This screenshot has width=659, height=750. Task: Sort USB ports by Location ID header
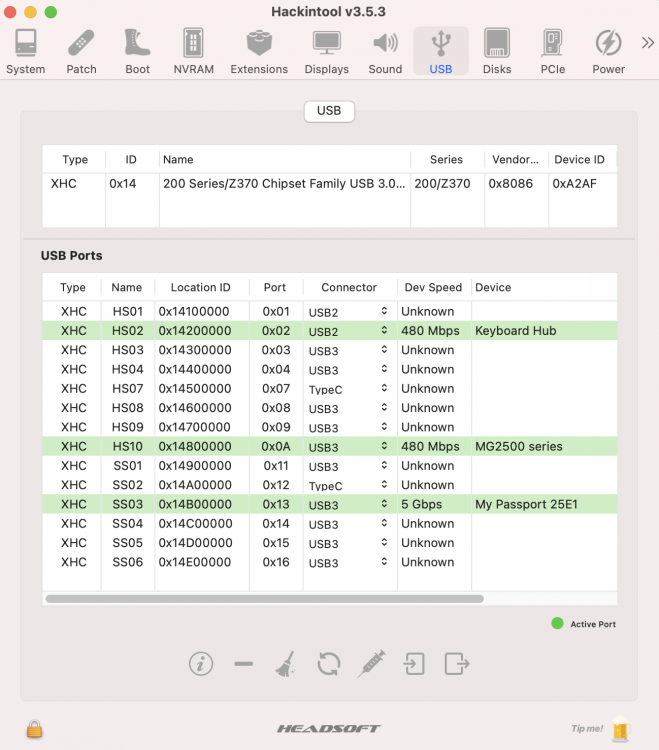201,287
